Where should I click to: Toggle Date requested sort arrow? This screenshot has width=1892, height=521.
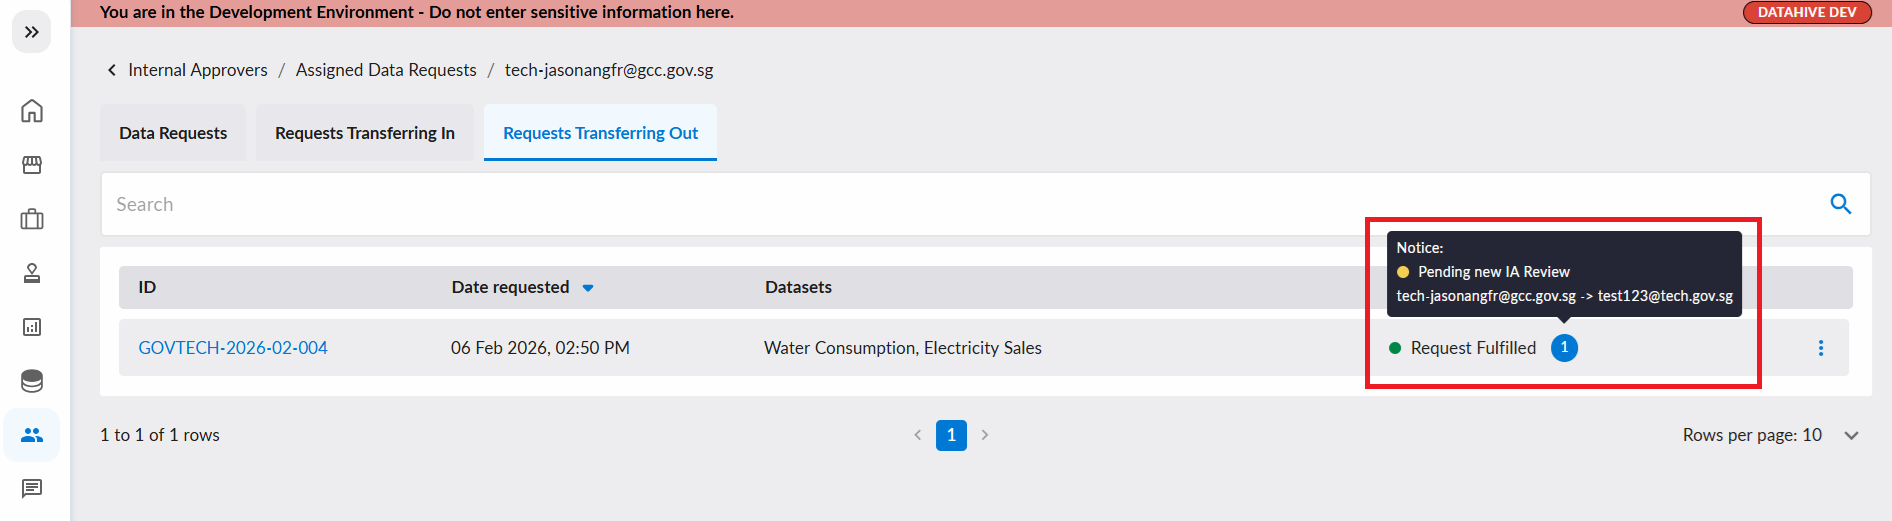tap(588, 288)
